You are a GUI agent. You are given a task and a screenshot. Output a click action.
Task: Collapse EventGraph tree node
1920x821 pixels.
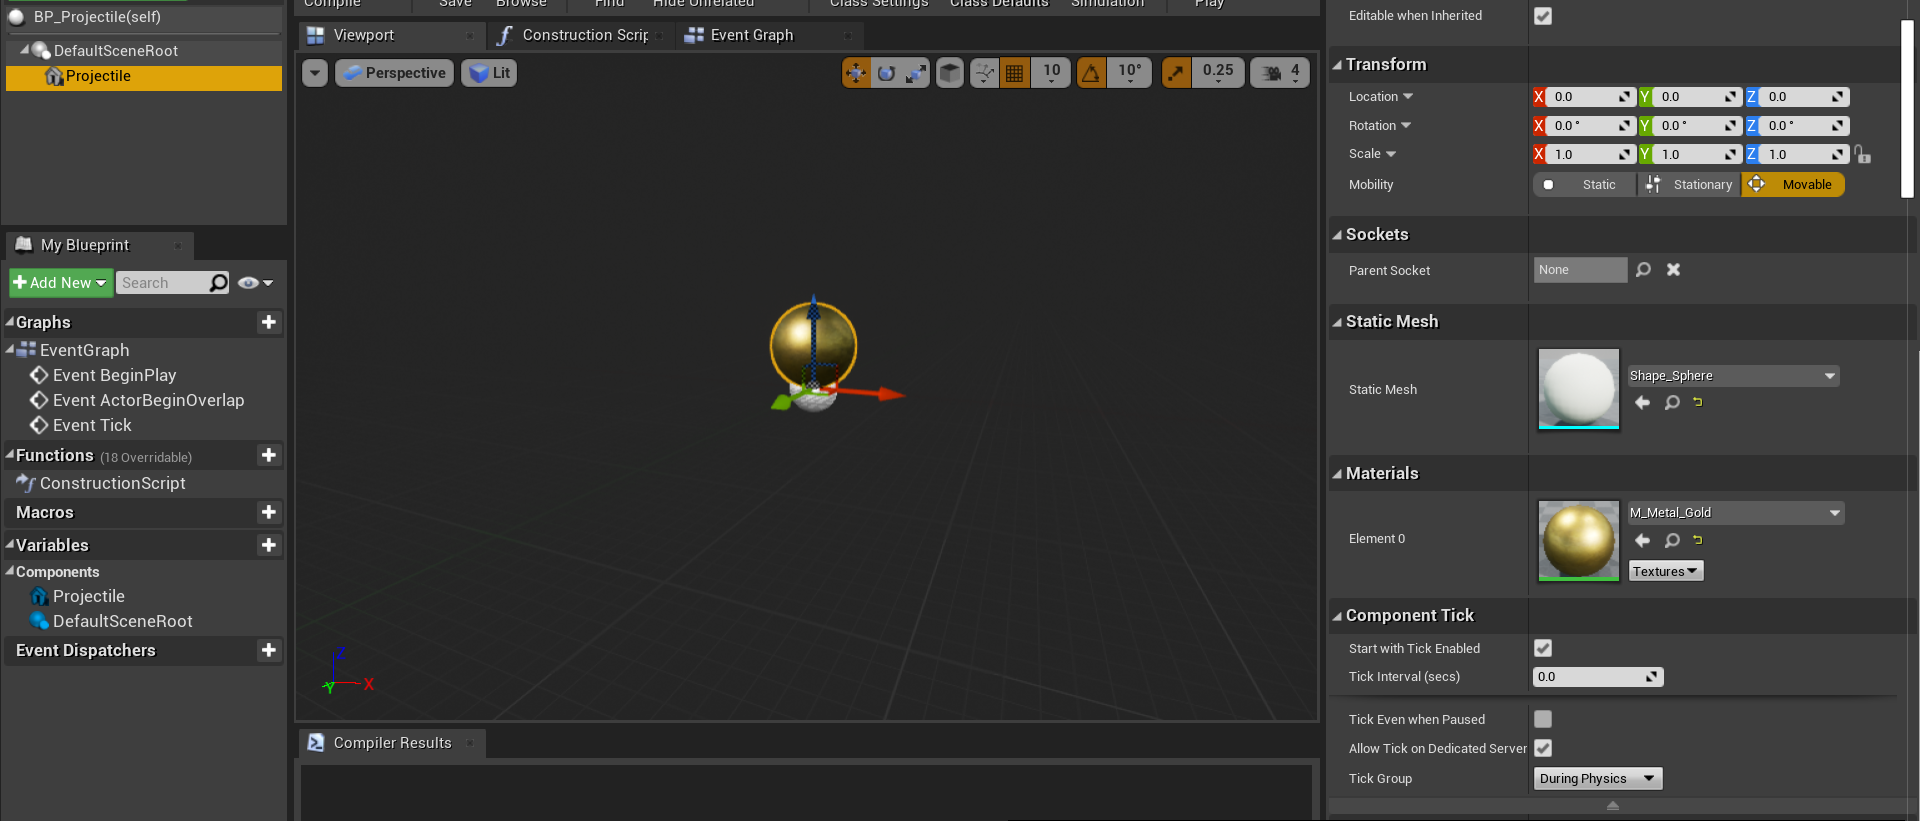coord(10,349)
